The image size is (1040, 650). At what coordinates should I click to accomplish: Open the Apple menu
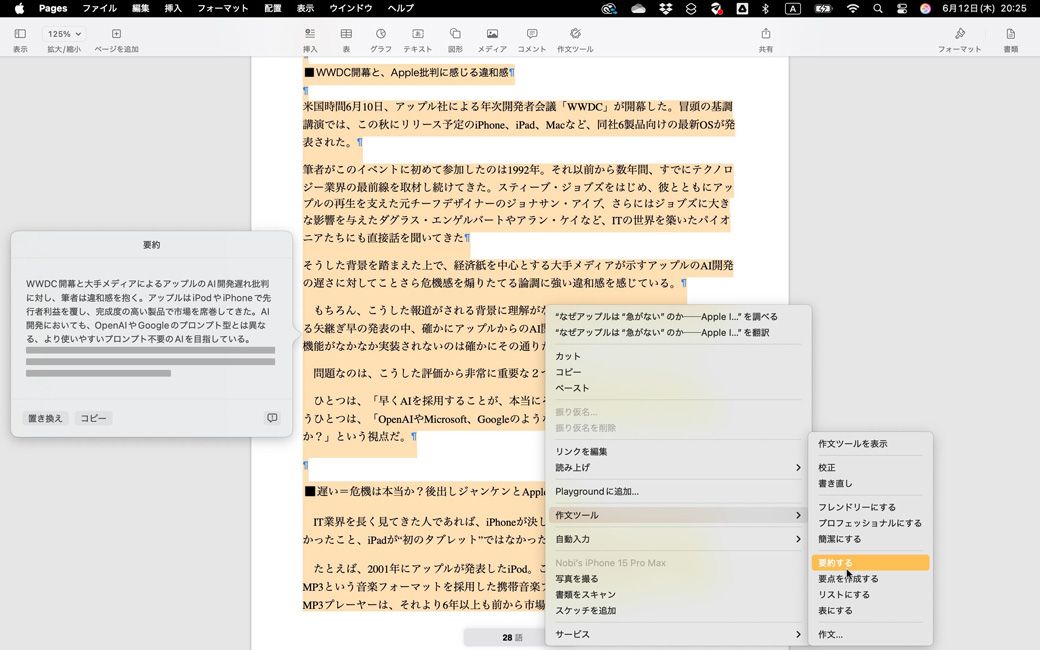[19, 9]
